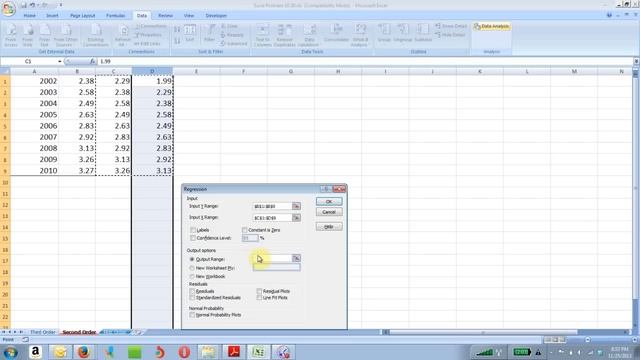Click the What-If Analysis icon
The image size is (640, 360).
(360, 35)
